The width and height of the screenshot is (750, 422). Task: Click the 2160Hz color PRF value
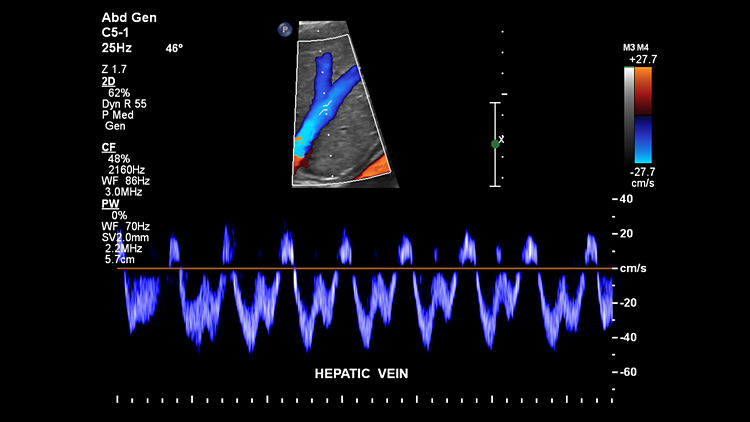pos(127,170)
